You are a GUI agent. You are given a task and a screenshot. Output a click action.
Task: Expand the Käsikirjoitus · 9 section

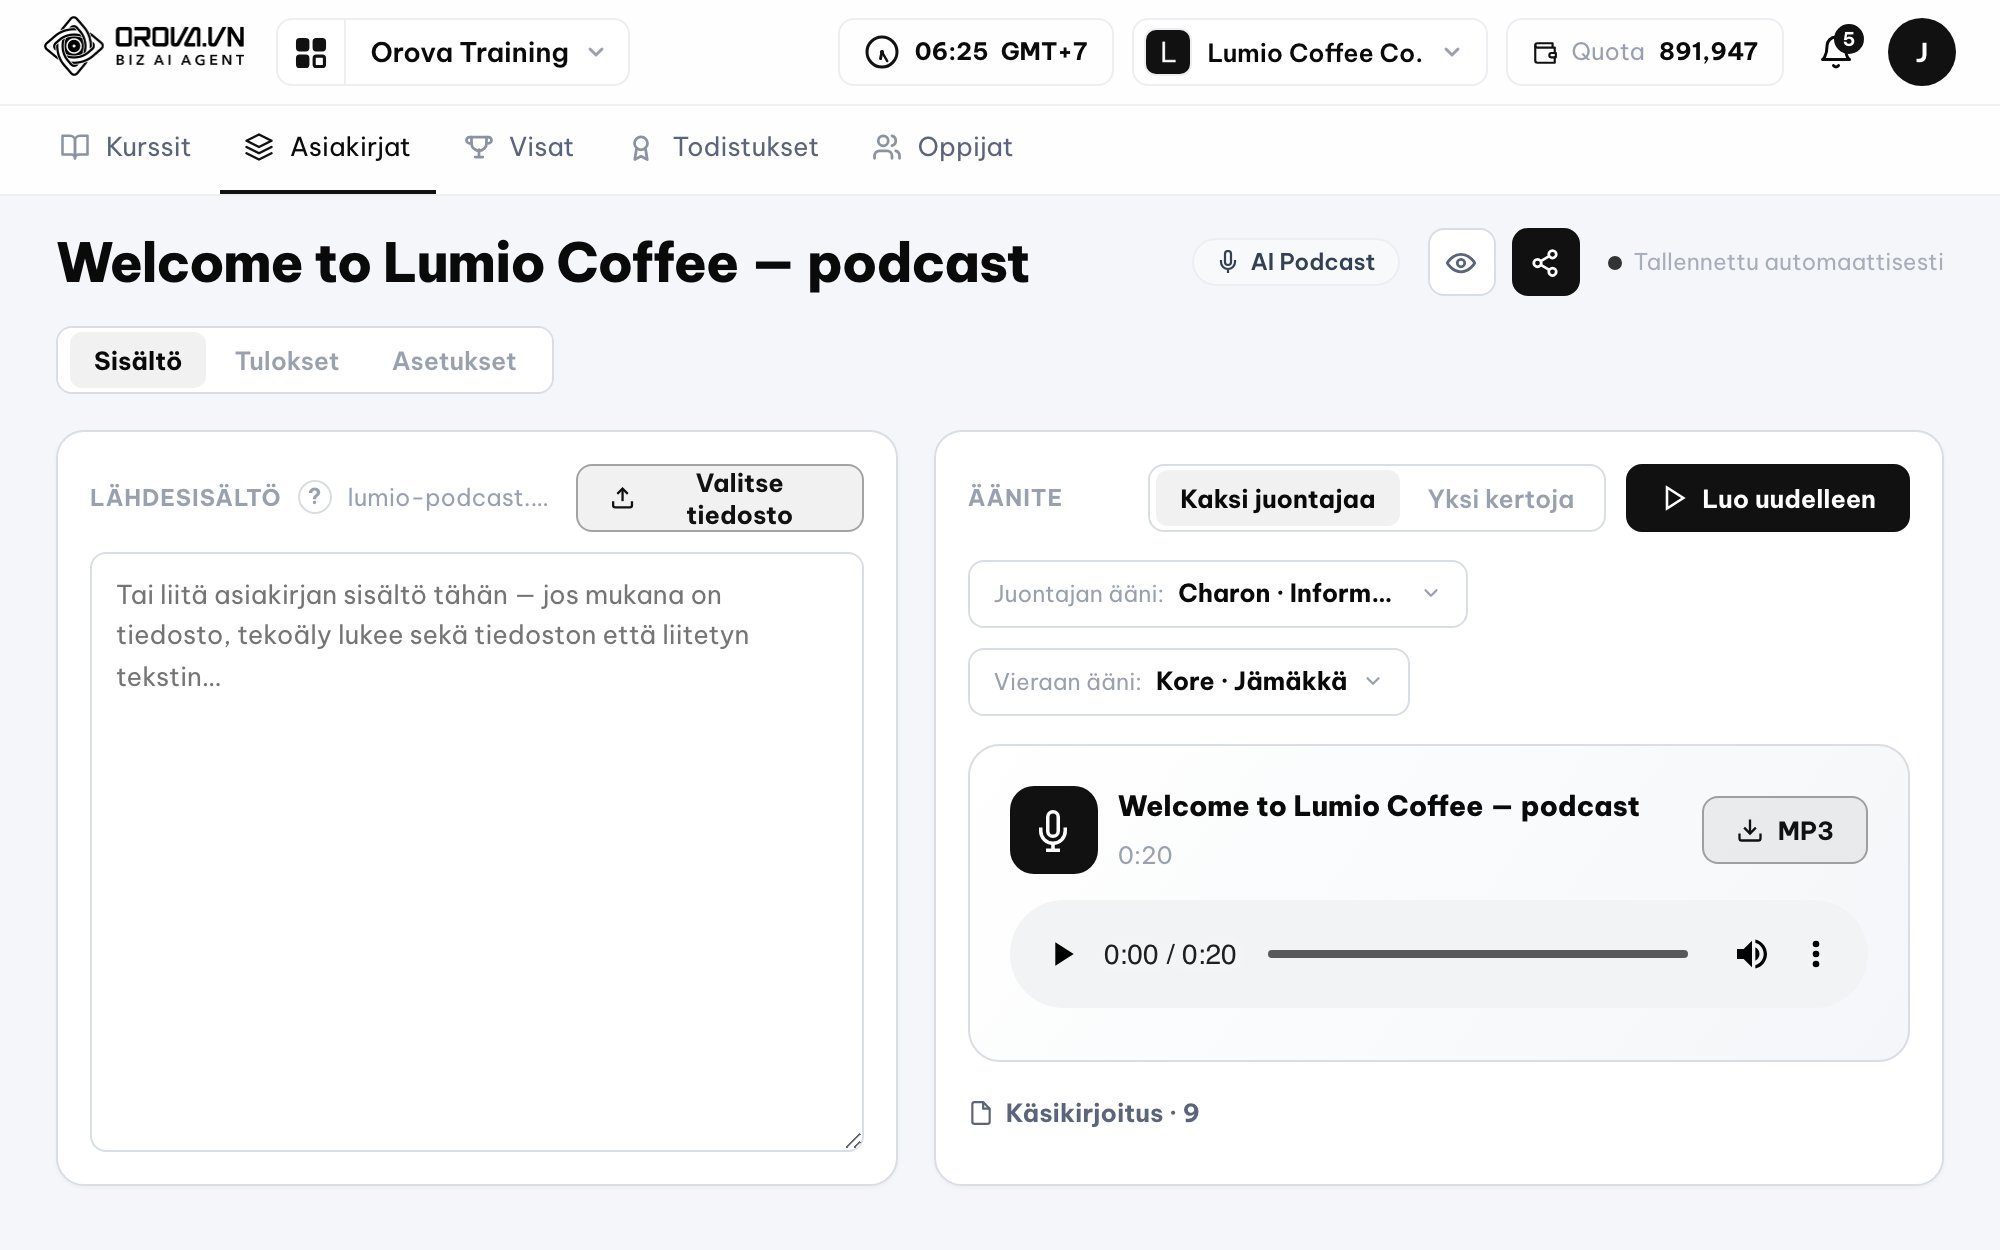1085,1113
